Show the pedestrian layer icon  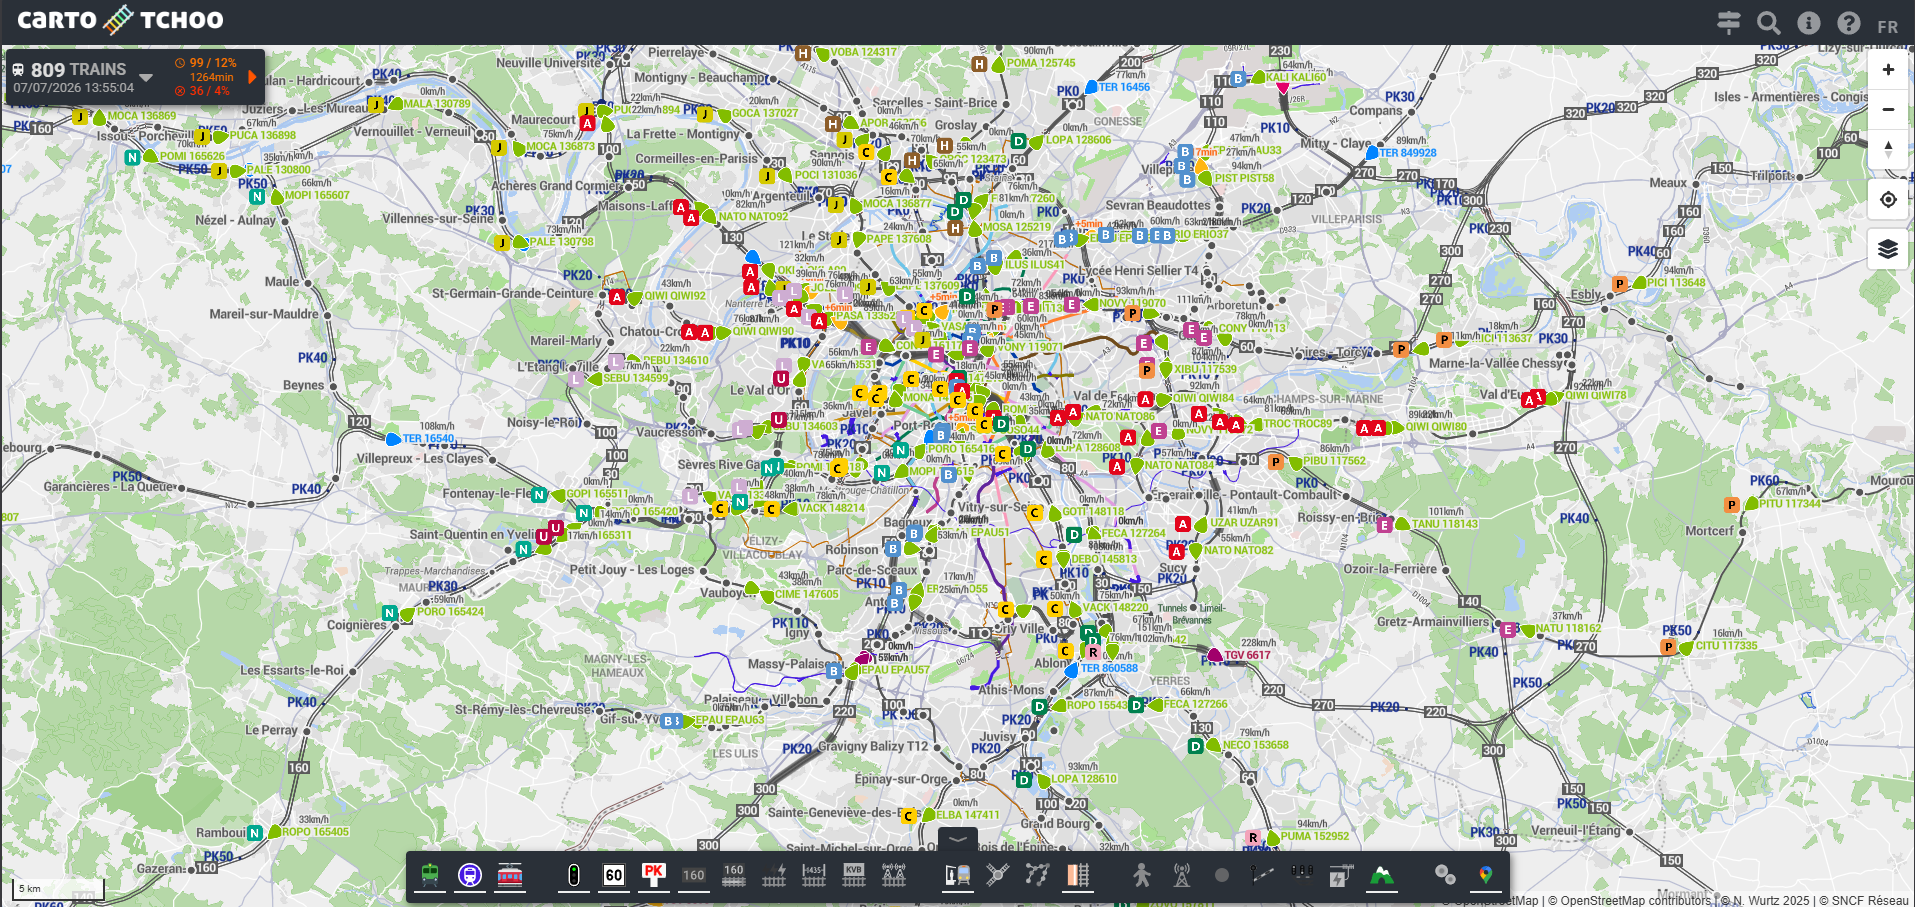pos(1142,875)
